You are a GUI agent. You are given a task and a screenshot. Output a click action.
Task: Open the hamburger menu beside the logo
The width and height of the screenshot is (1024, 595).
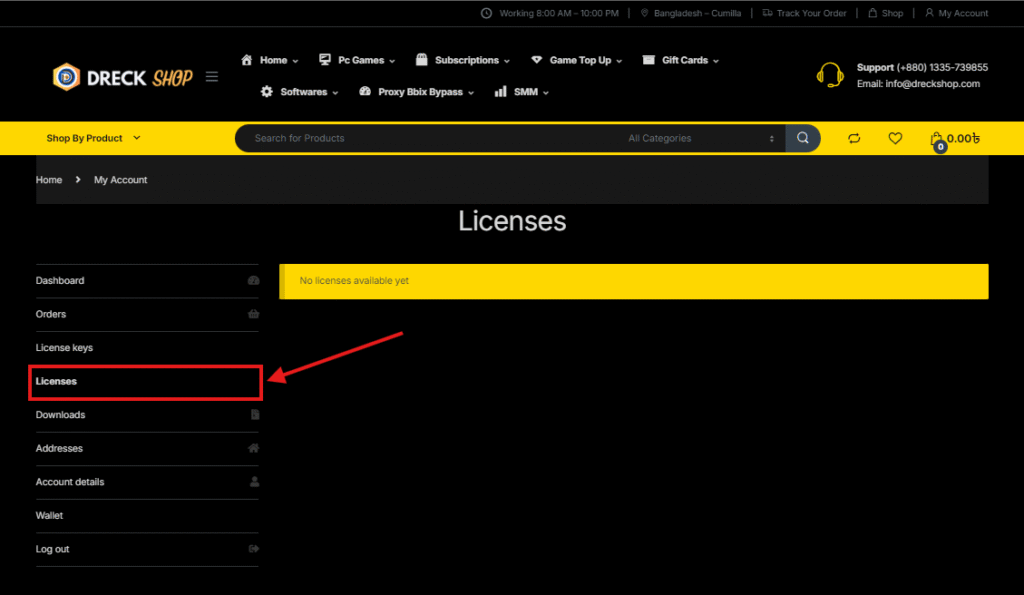tap(212, 77)
